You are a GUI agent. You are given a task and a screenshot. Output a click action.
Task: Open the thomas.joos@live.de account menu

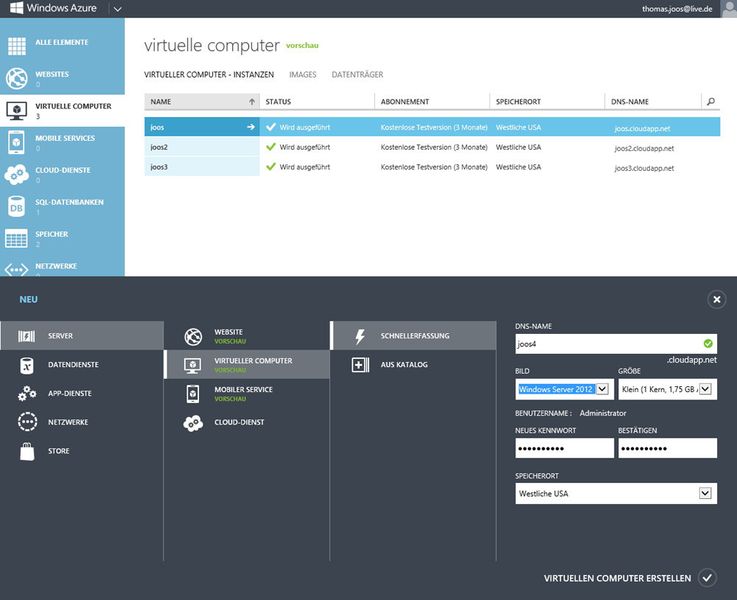[677, 9]
